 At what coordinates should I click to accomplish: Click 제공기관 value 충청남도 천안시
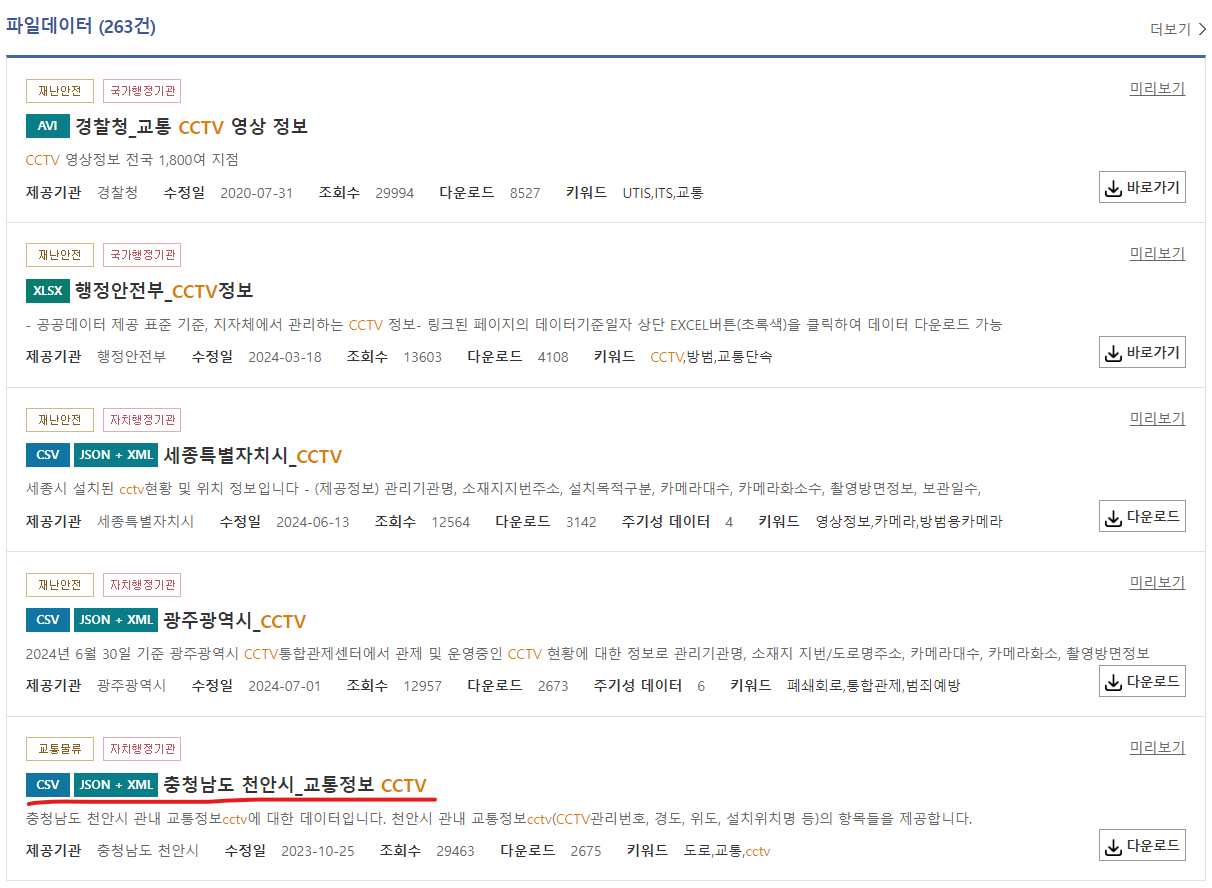(x=148, y=851)
